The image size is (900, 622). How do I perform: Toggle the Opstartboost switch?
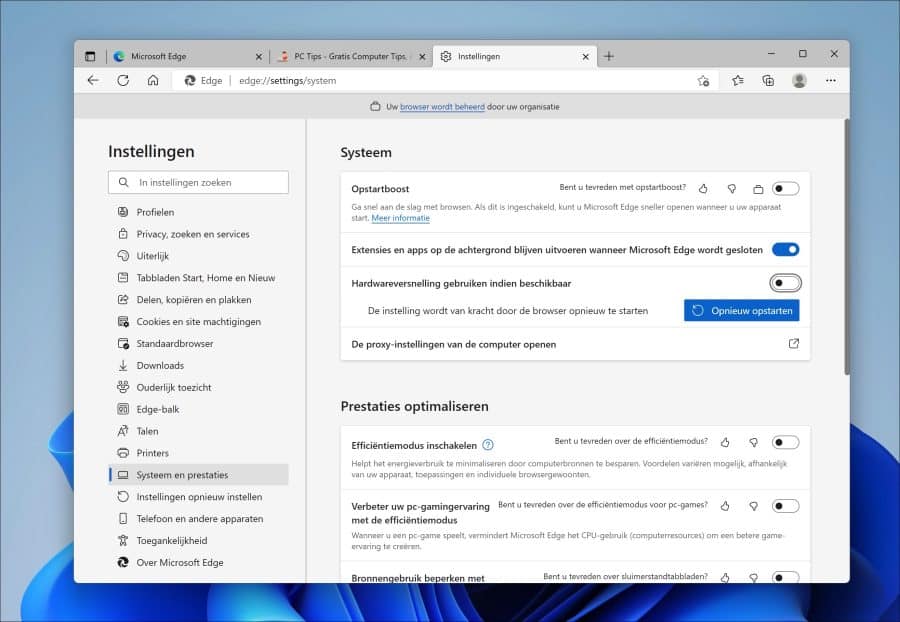pyautogui.click(x=785, y=188)
